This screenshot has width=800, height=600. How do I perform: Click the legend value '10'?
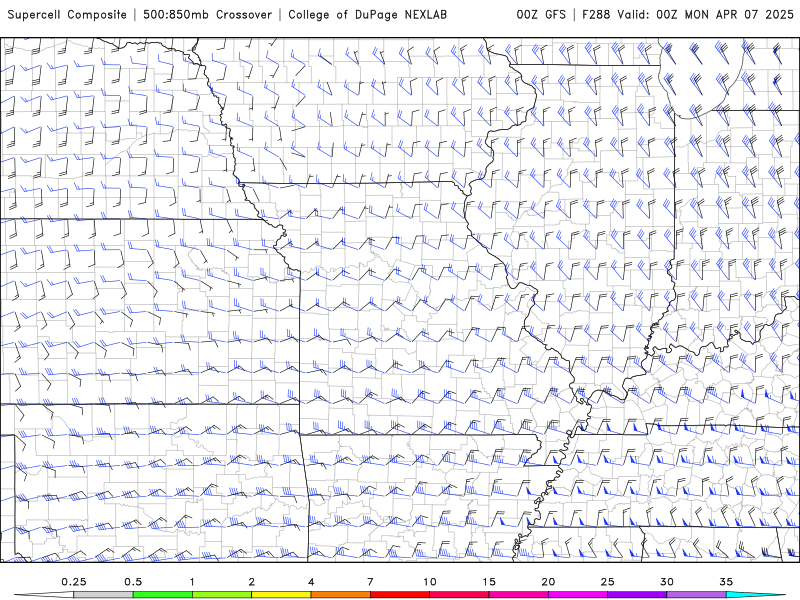click(x=430, y=582)
